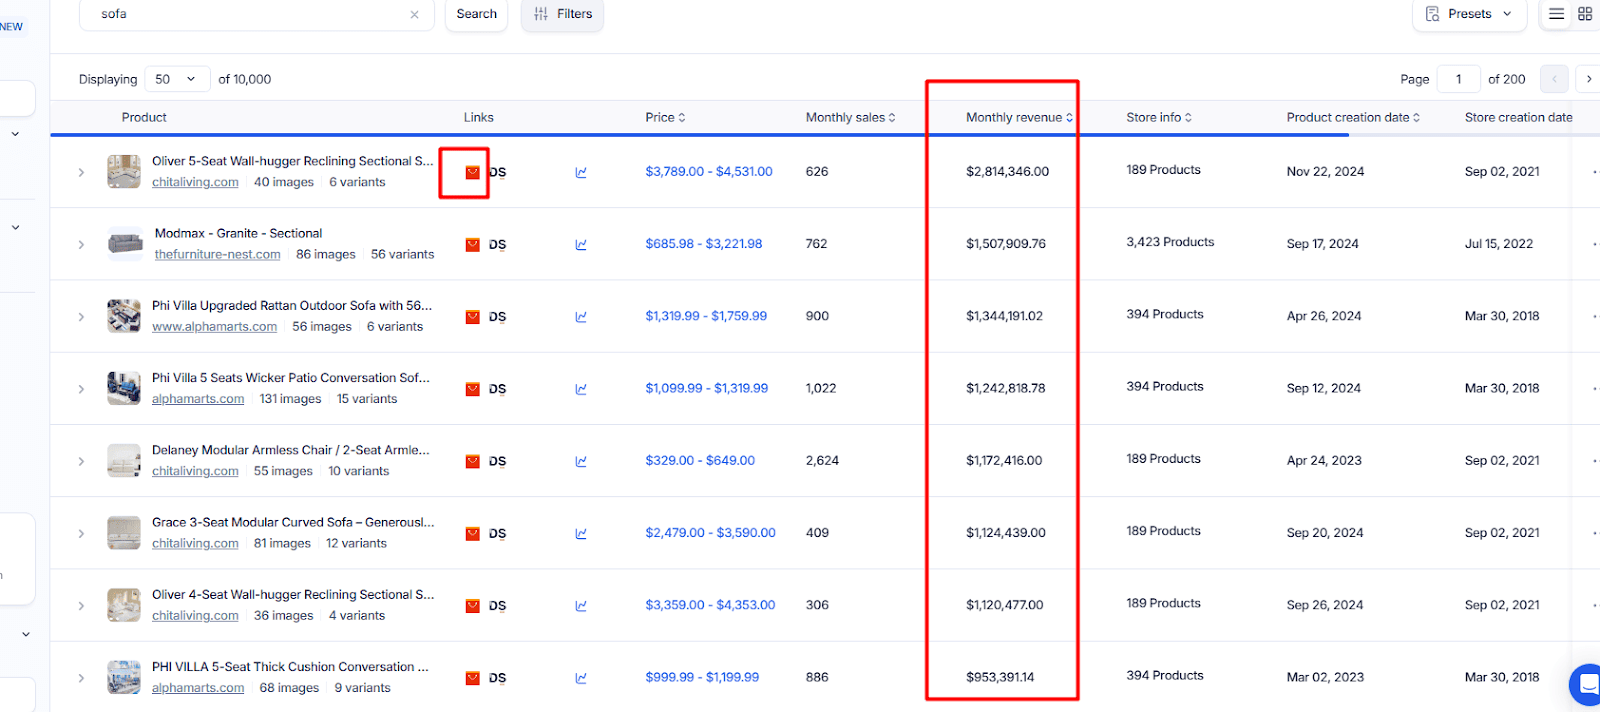The image size is (1600, 712).
Task: Open the chat bubble widget
Action: 1587,684
